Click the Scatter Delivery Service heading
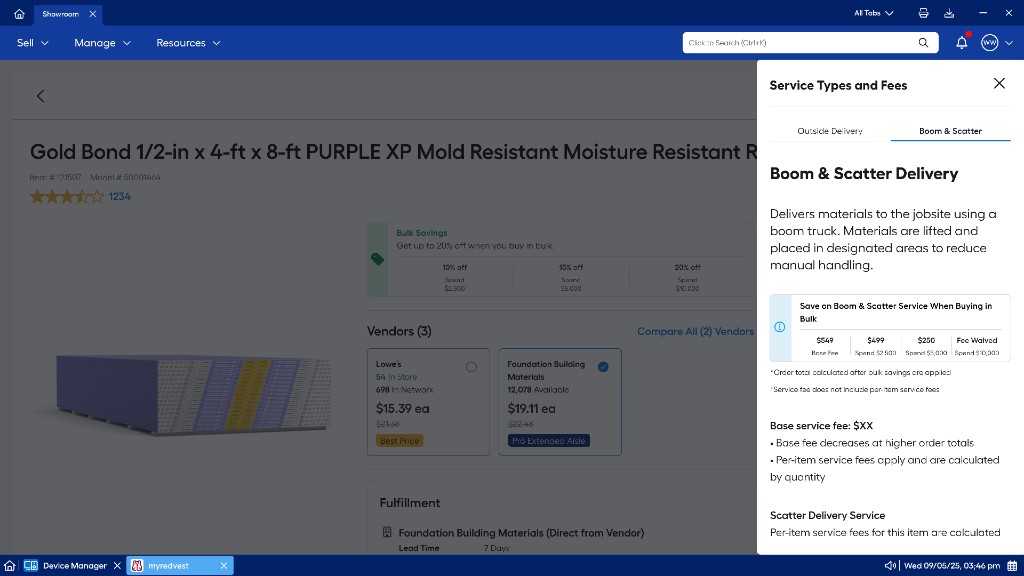Screen dimensions: 1024x576 827,515
